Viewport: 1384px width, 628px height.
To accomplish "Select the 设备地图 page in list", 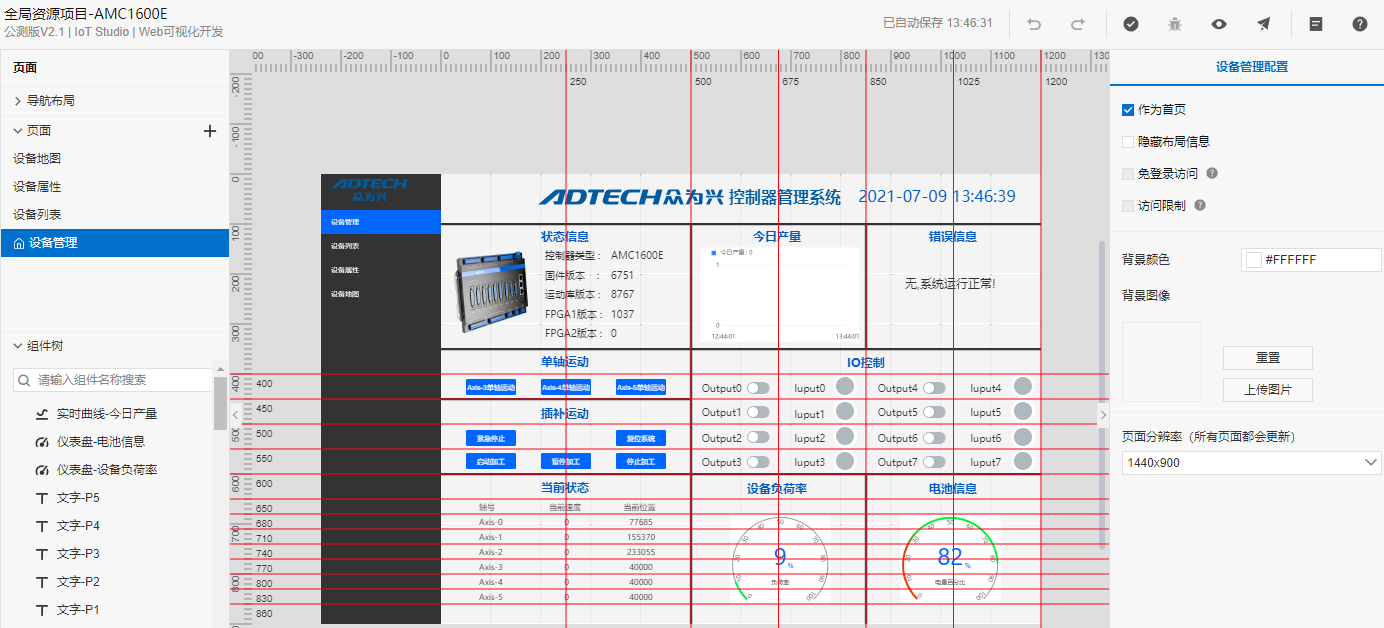I will tap(37, 159).
